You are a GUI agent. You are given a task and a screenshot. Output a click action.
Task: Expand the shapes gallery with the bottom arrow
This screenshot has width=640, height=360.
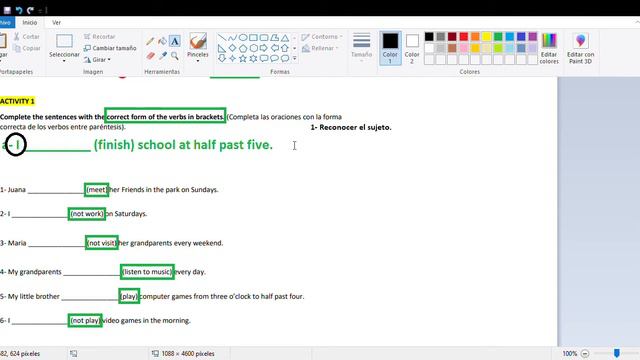(294, 59)
